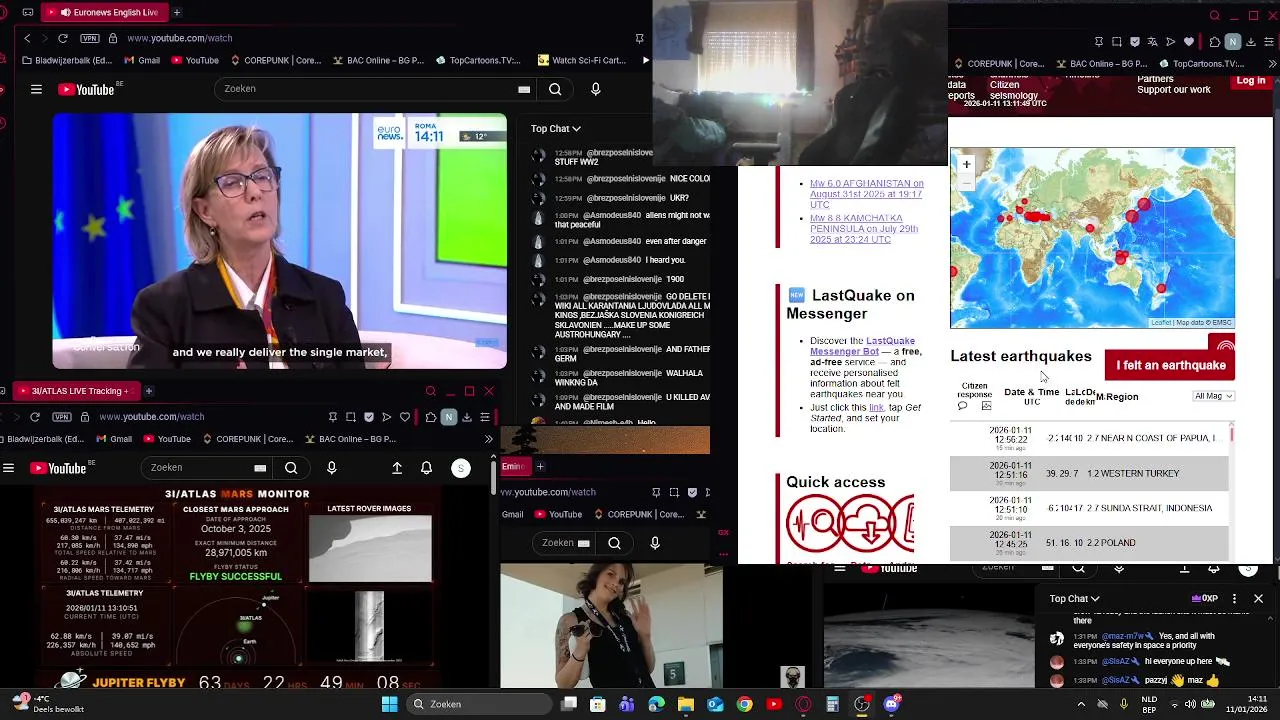Open the Euronews English Live tab

(x=106, y=12)
